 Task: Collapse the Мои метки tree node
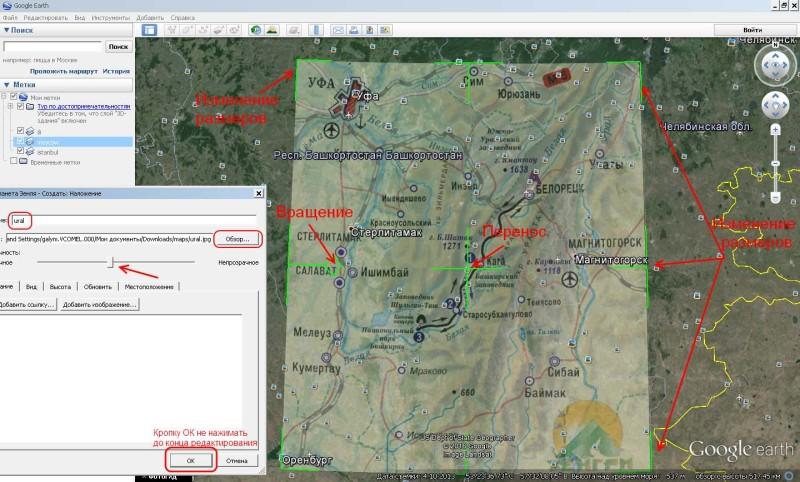4,97
